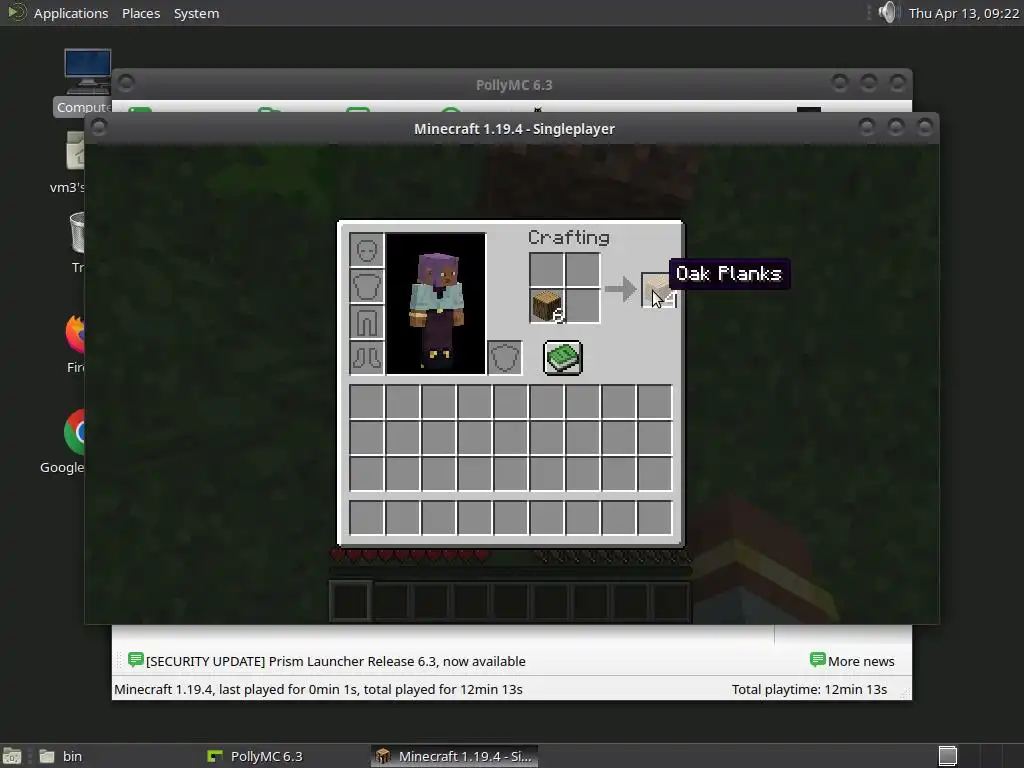Image resolution: width=1024 pixels, height=768 pixels.
Task: Select the chestplate armor slot
Action: tap(366, 286)
